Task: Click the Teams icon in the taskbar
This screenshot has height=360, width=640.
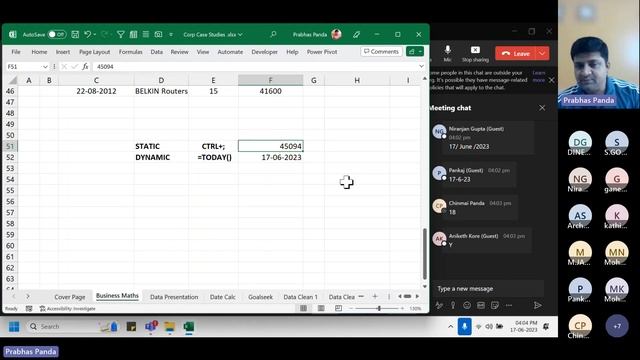Action: click(x=151, y=327)
